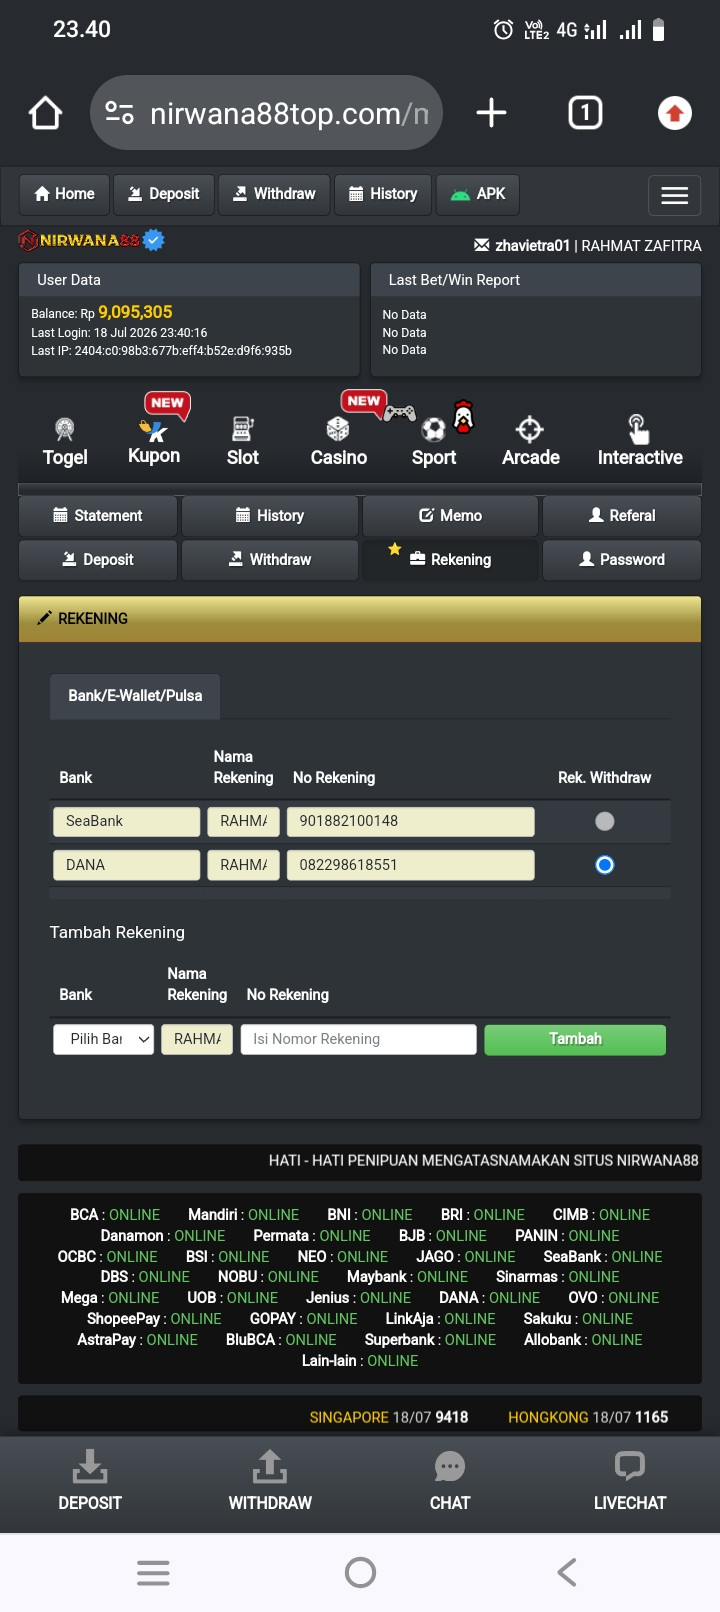The image size is (720, 1612).
Task: Open a new tab with plus icon
Action: point(491,113)
